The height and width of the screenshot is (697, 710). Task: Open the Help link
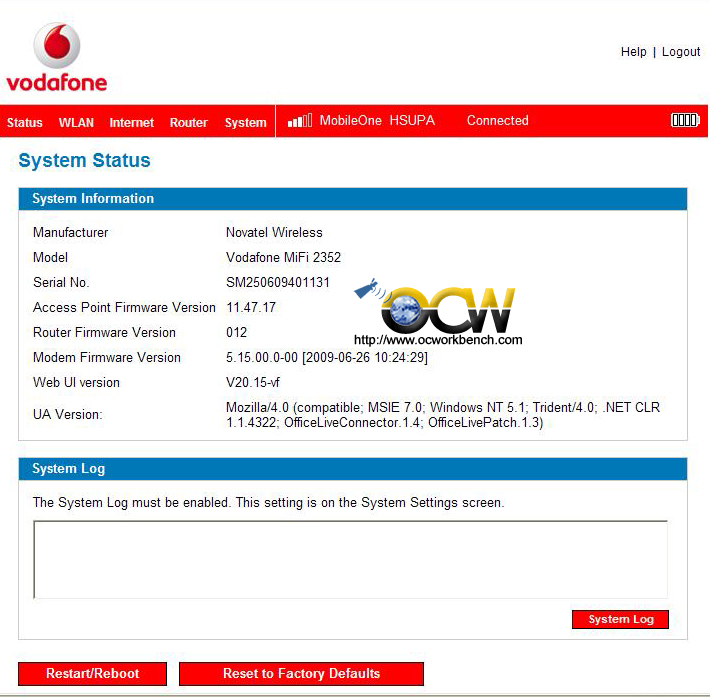pos(633,52)
